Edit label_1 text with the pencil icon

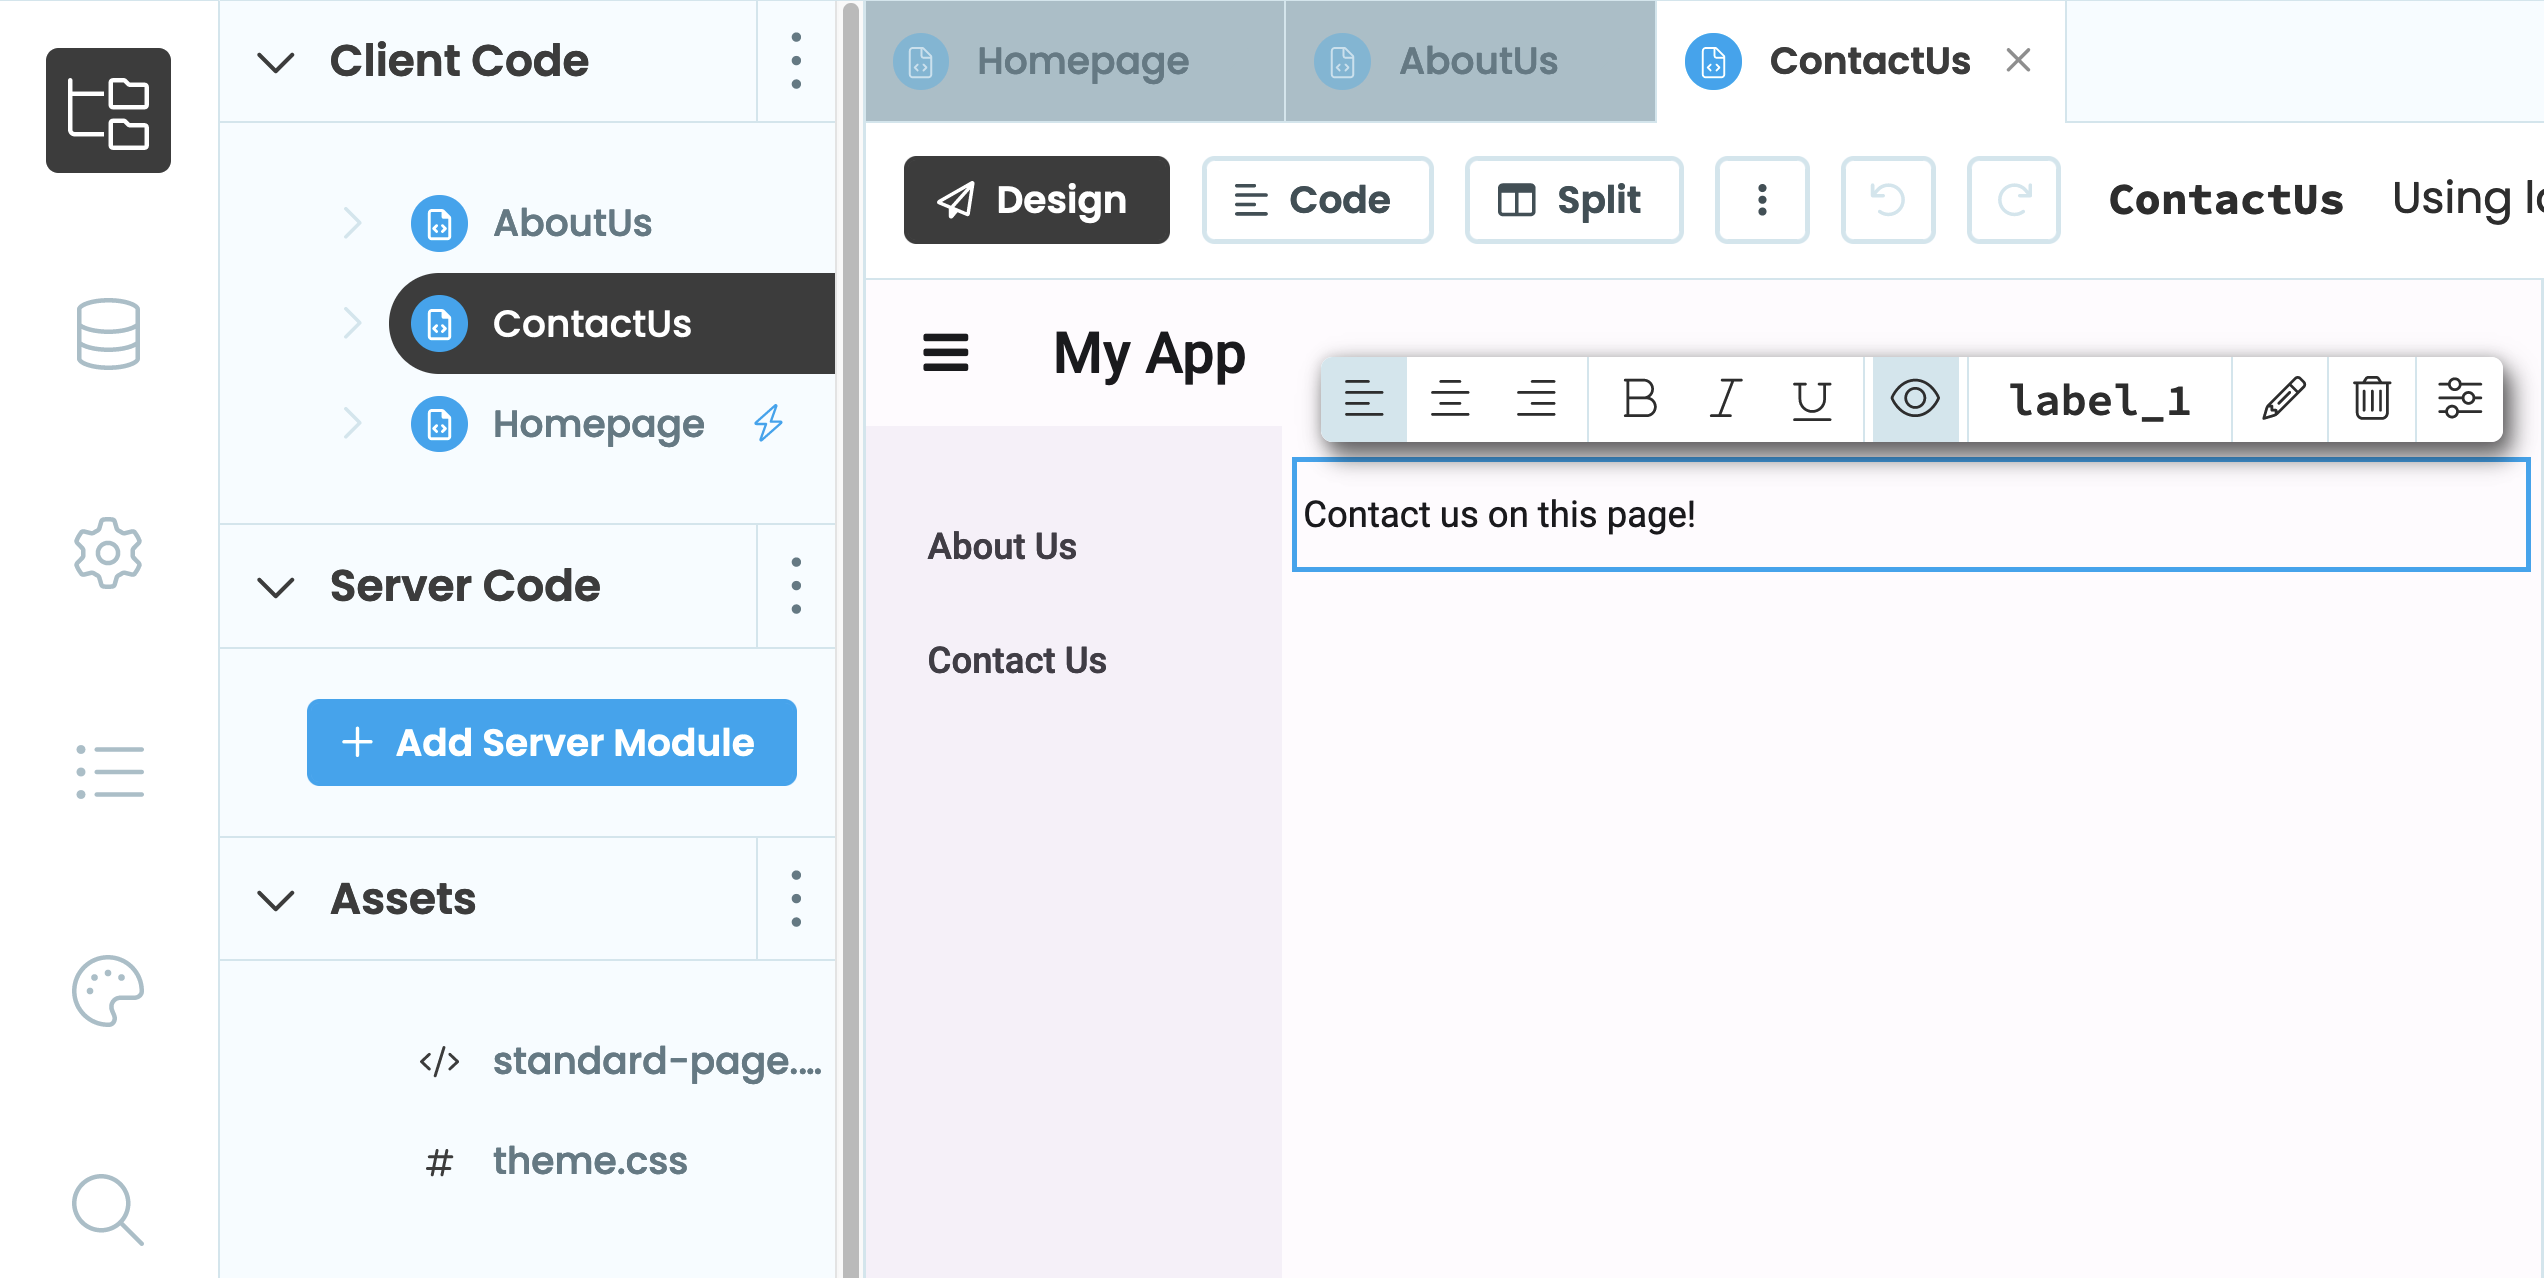[x=2281, y=399]
